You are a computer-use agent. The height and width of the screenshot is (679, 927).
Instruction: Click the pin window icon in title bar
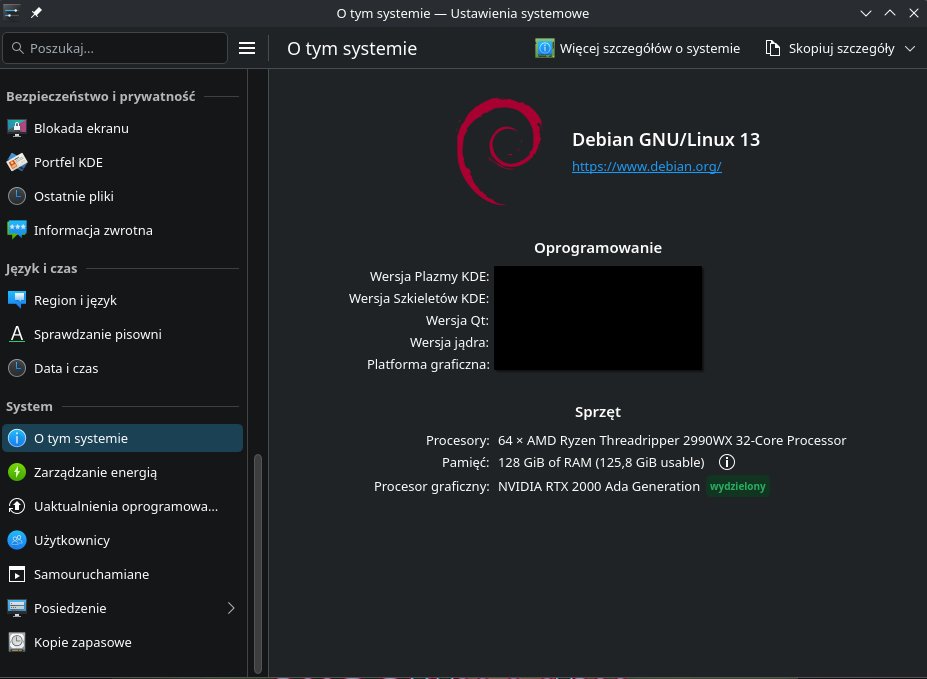coord(36,12)
